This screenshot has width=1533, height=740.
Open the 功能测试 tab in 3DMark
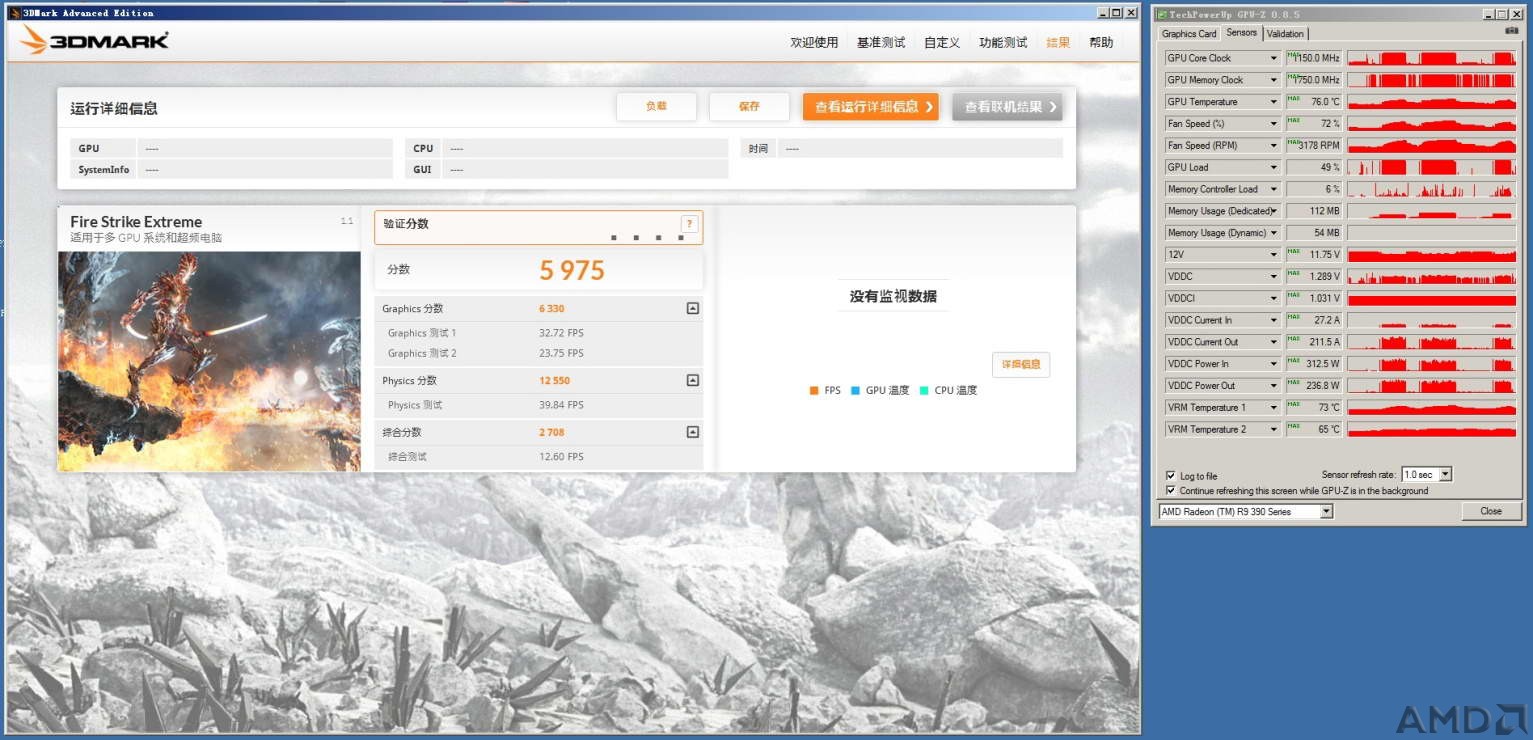point(1003,42)
